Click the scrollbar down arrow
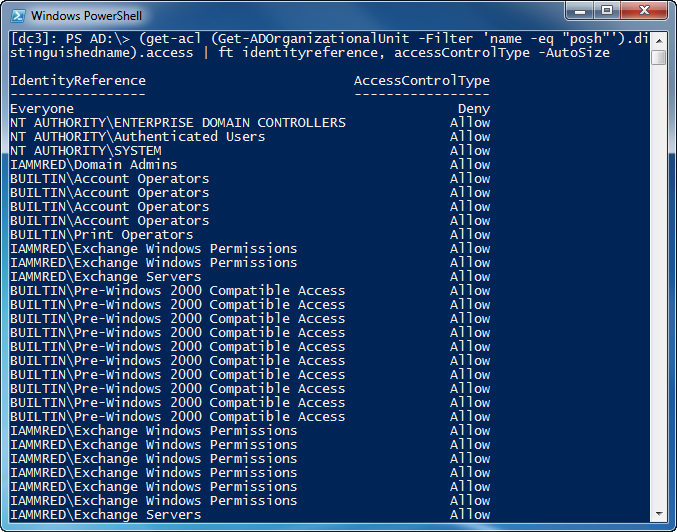677x532 pixels. pos(658,514)
